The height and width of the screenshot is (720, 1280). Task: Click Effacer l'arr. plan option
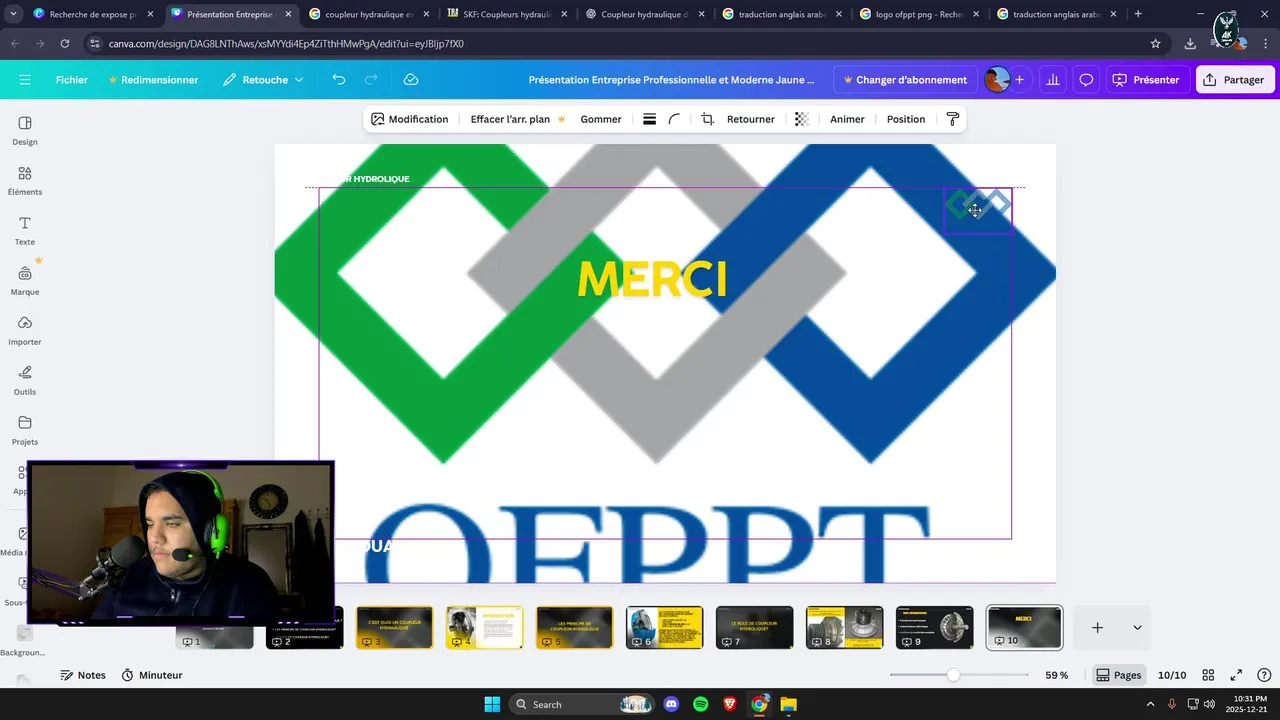[518, 119]
